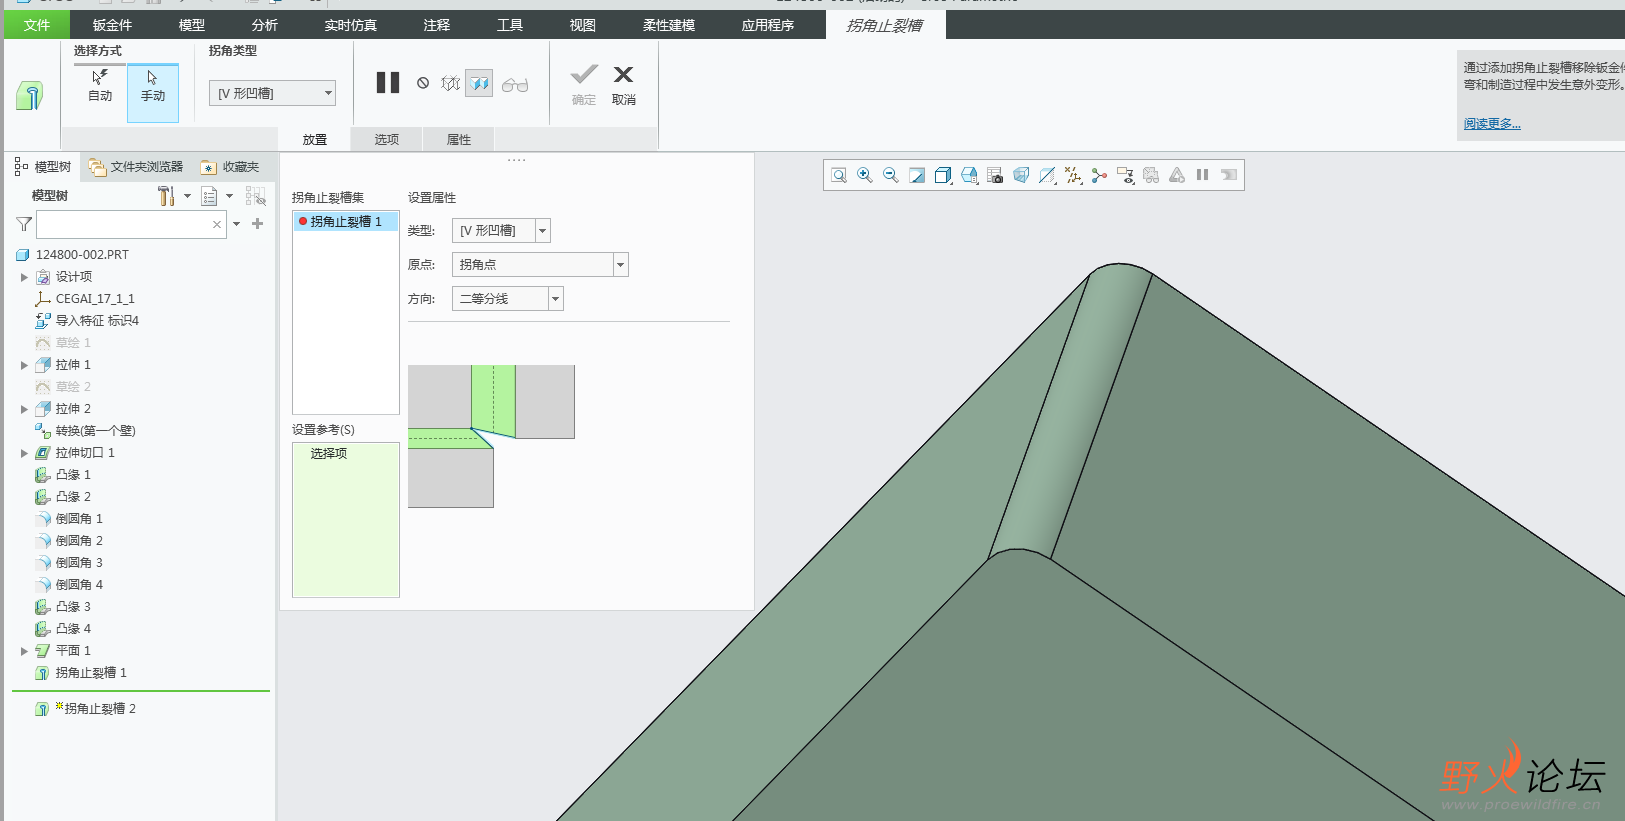The height and width of the screenshot is (821, 1625).
Task: Confirm with the 确定 checkmark button
Action: coord(584,85)
